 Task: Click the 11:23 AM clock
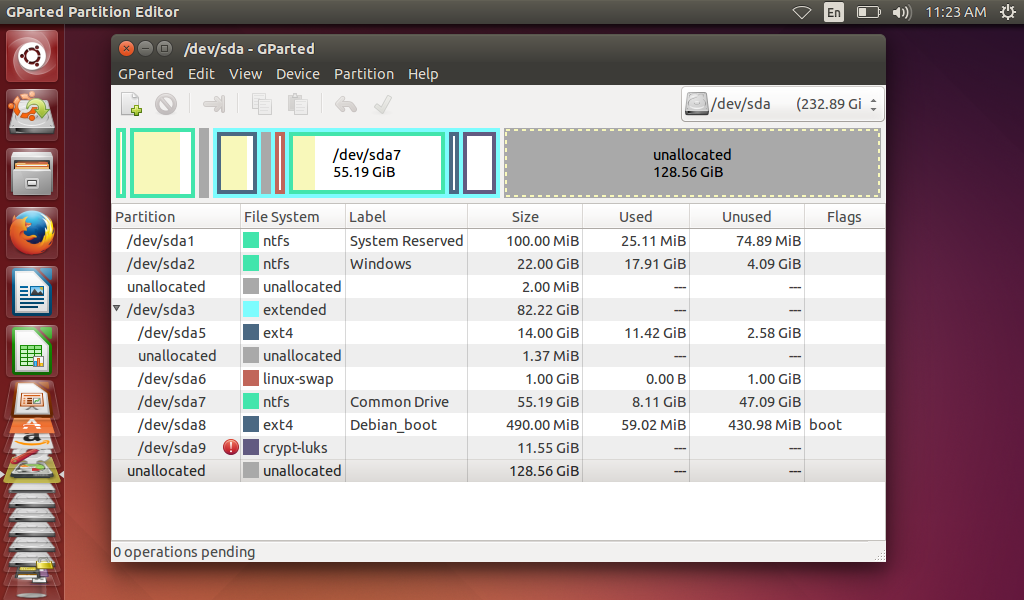click(x=955, y=12)
